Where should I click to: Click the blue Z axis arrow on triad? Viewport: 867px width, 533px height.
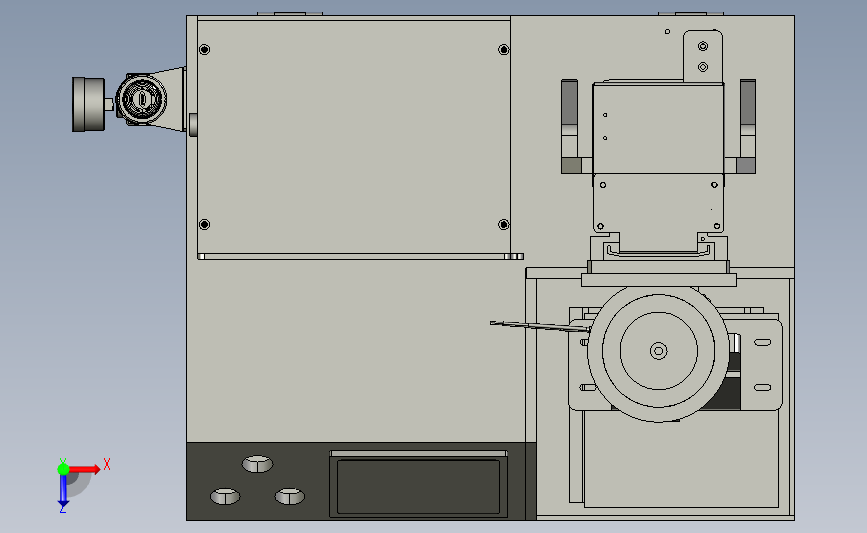click(x=63, y=491)
